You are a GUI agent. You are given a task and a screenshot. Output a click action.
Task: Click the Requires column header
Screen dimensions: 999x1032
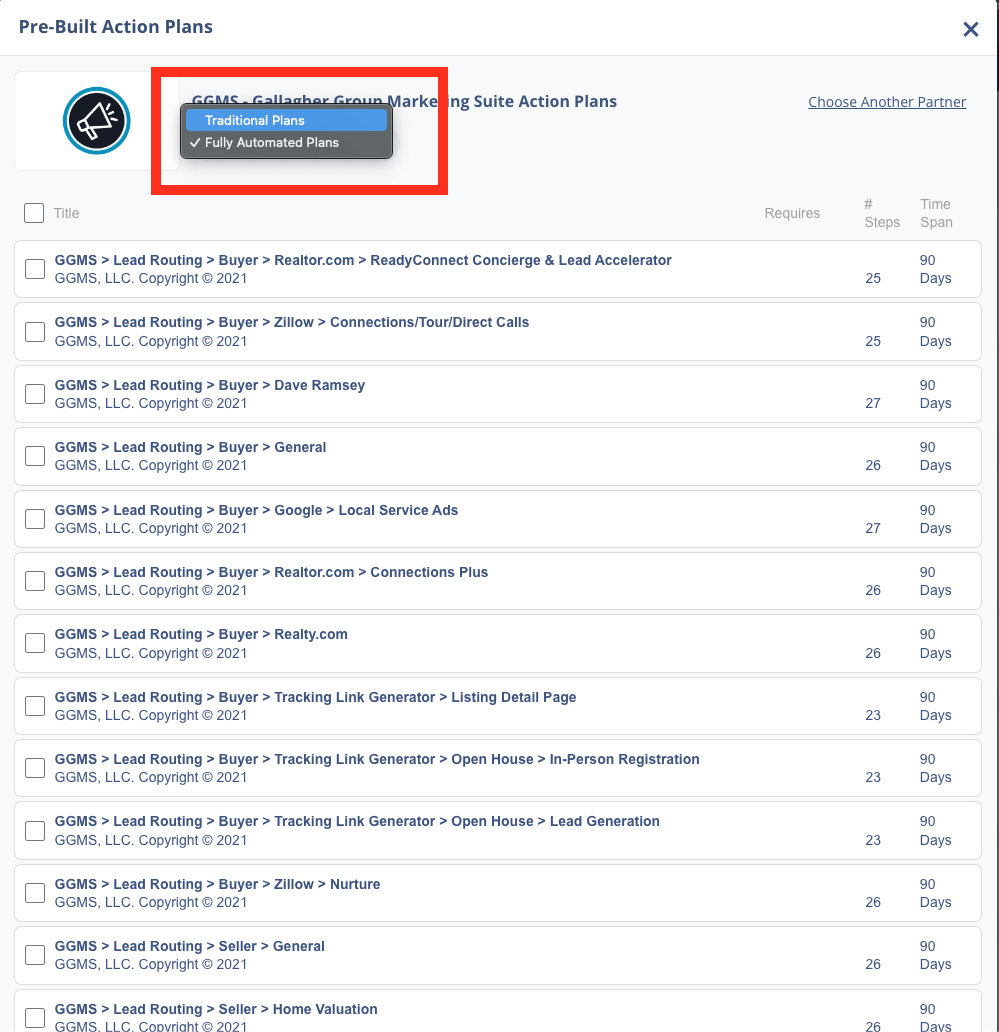[x=792, y=213]
